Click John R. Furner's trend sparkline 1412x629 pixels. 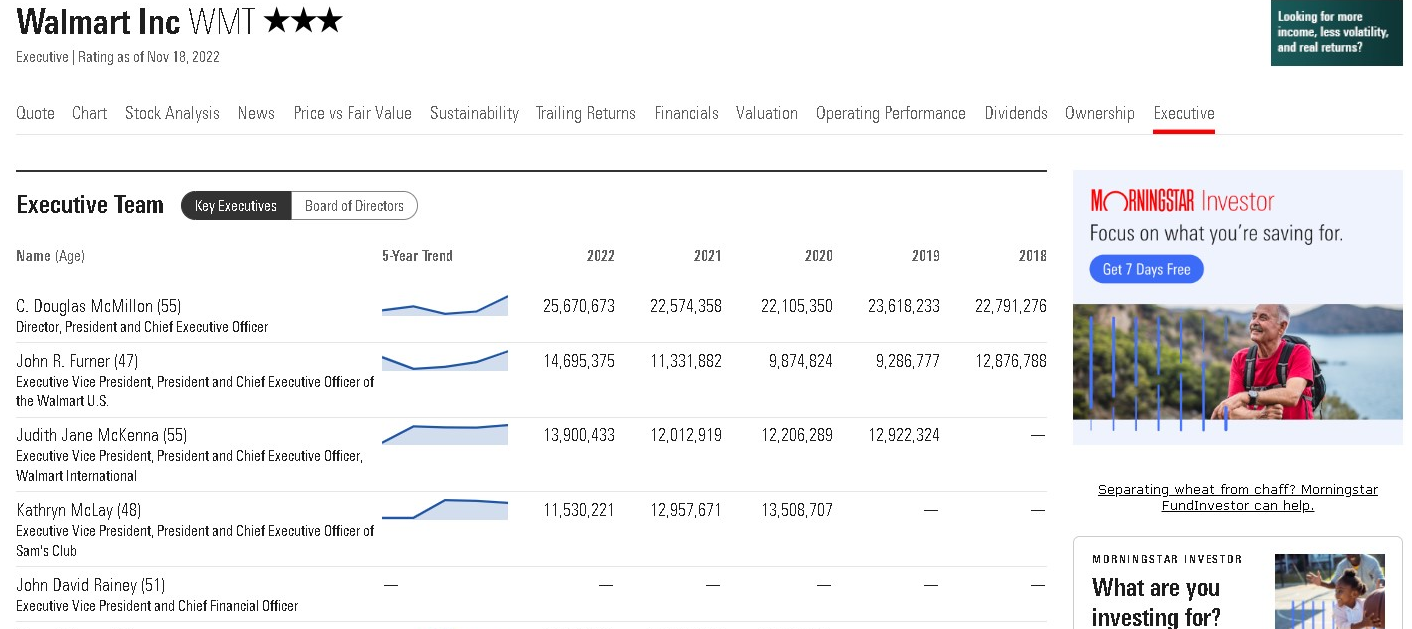coord(445,361)
